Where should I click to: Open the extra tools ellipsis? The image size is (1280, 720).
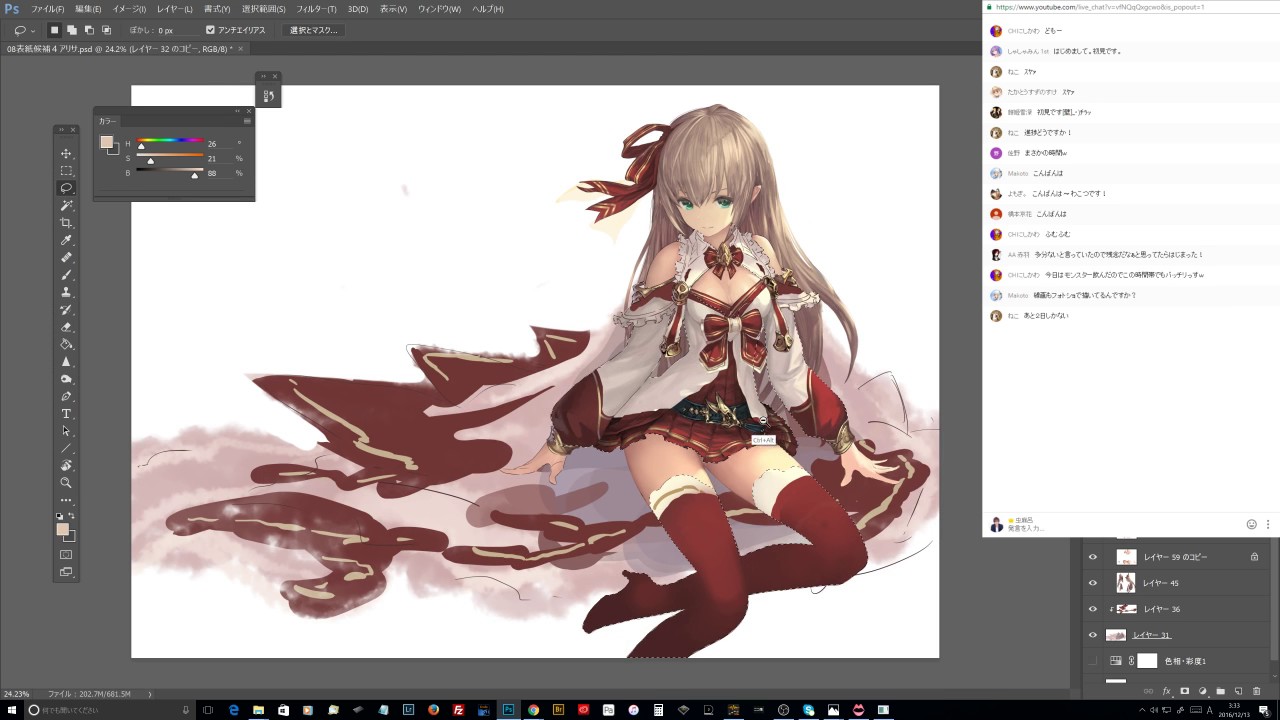[66, 500]
